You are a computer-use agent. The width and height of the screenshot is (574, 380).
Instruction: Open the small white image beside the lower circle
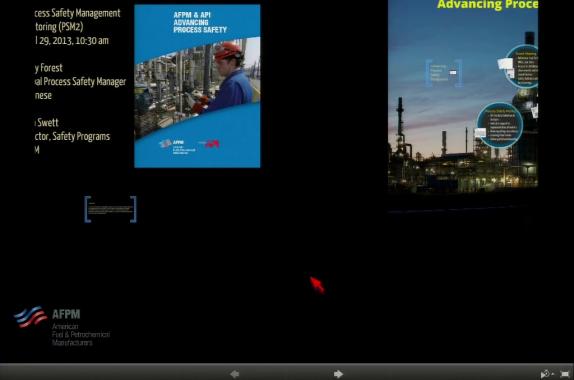click(x=480, y=132)
